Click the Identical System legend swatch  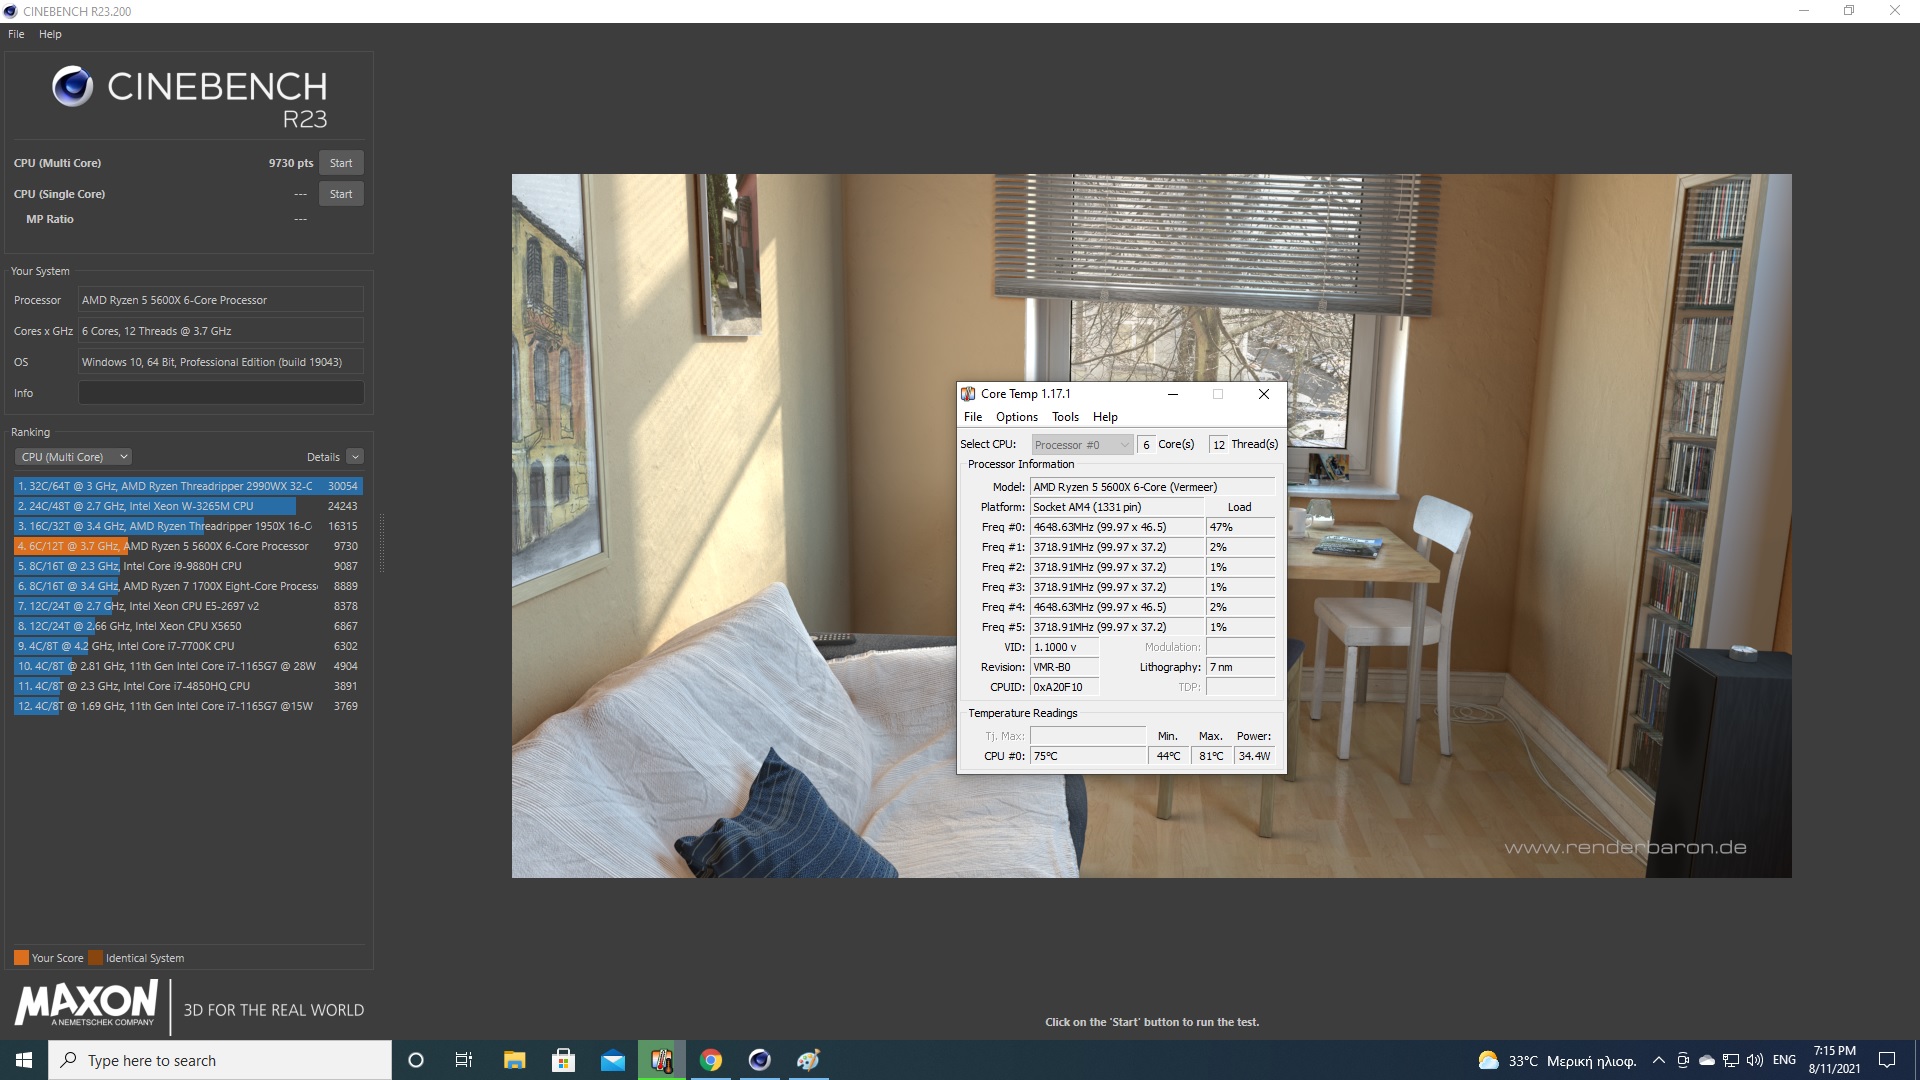click(x=95, y=958)
